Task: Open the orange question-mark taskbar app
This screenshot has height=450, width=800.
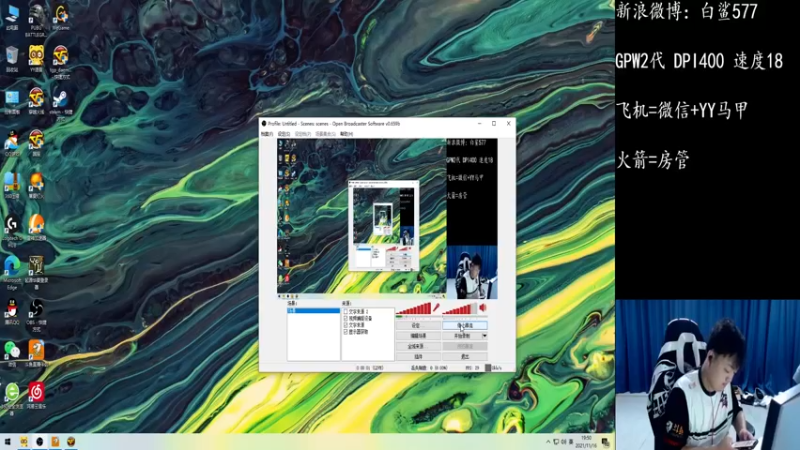Action: [x=55, y=441]
